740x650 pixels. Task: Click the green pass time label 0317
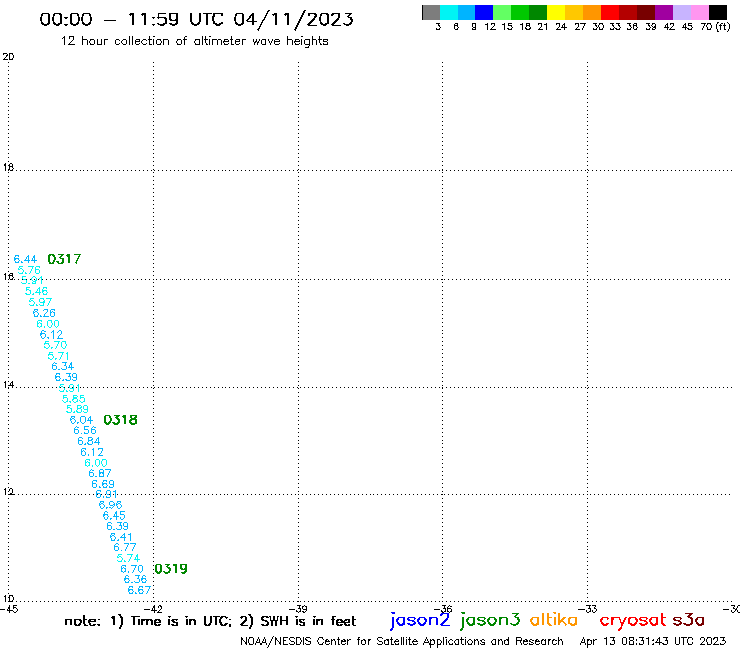pyautogui.click(x=64, y=259)
